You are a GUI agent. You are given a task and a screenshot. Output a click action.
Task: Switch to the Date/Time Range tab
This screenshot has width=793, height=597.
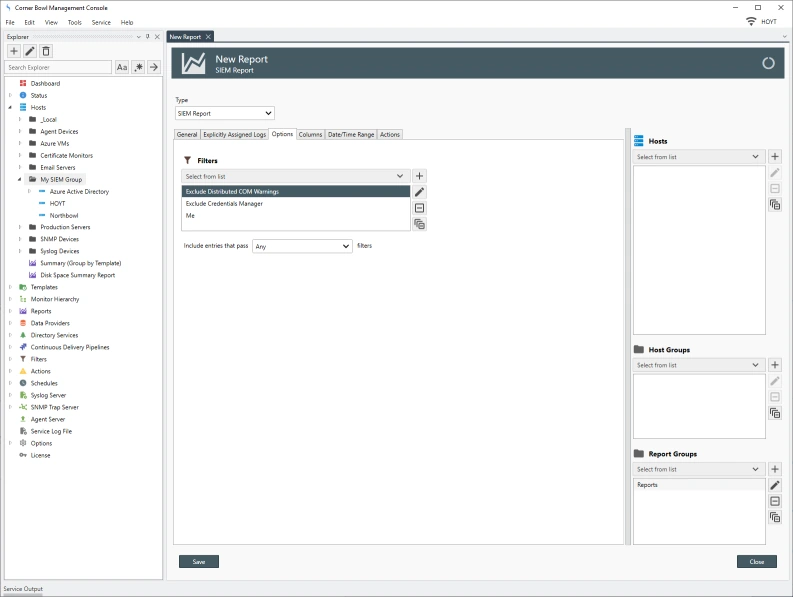tap(351, 135)
